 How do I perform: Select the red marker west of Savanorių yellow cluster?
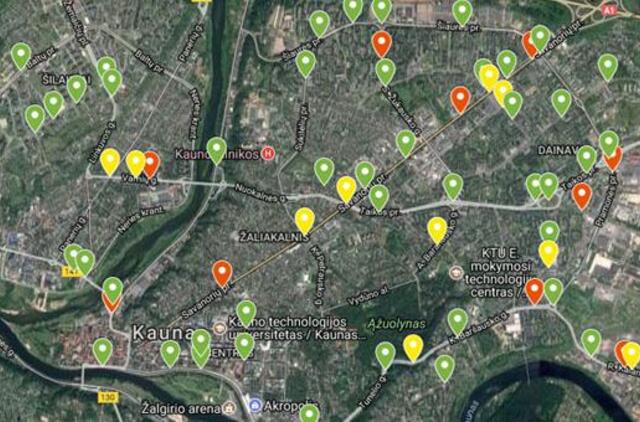pyautogui.click(x=460, y=100)
